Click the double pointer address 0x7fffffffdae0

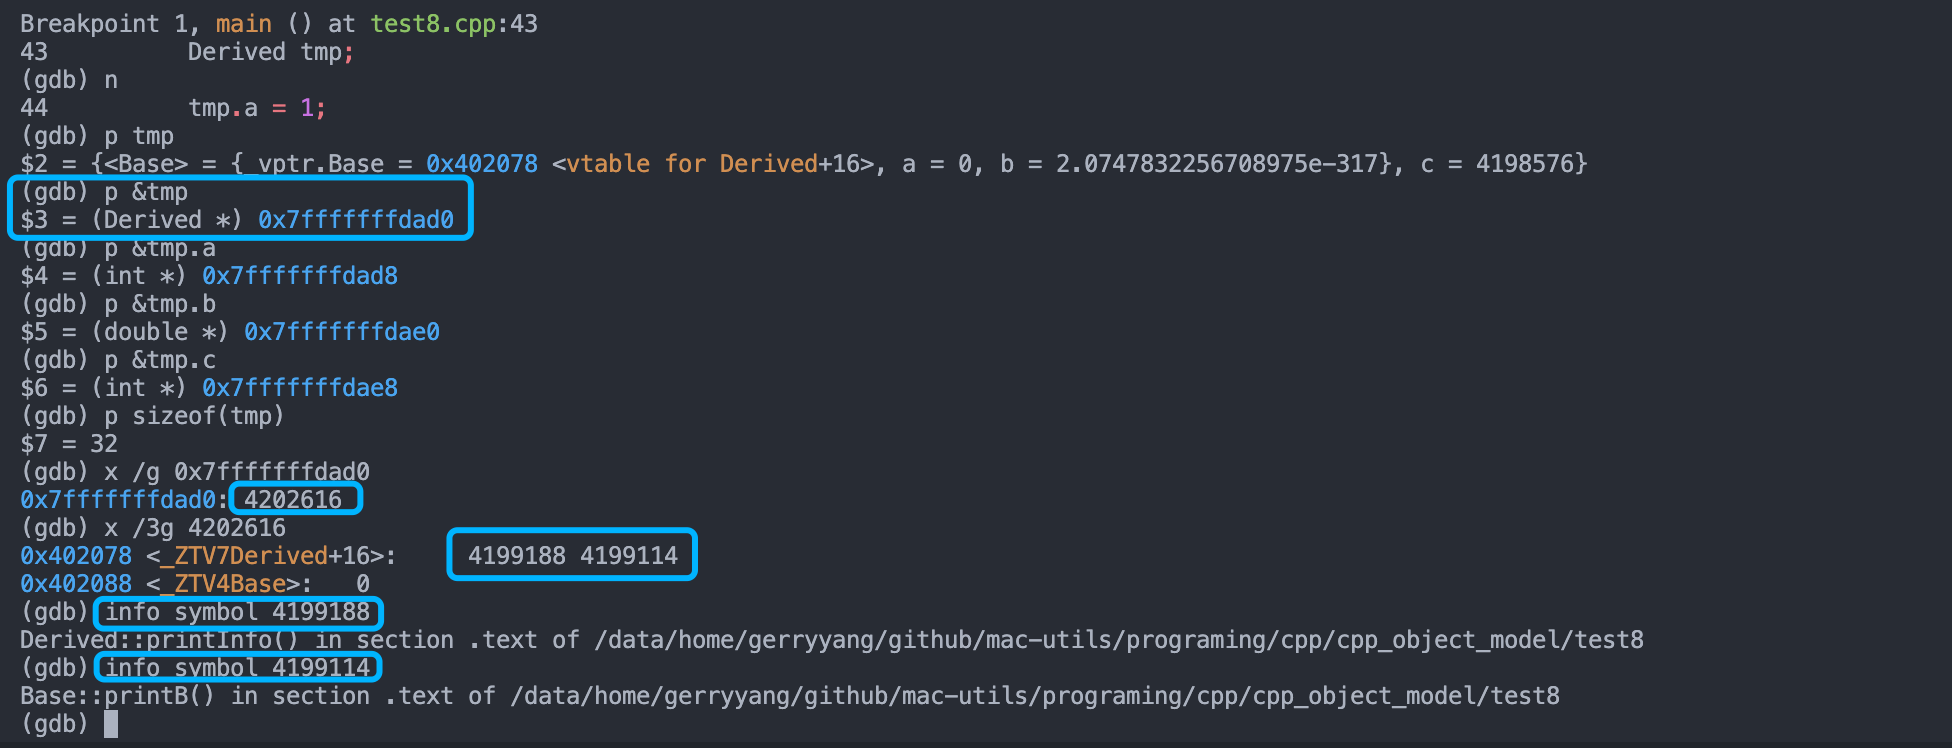342,332
